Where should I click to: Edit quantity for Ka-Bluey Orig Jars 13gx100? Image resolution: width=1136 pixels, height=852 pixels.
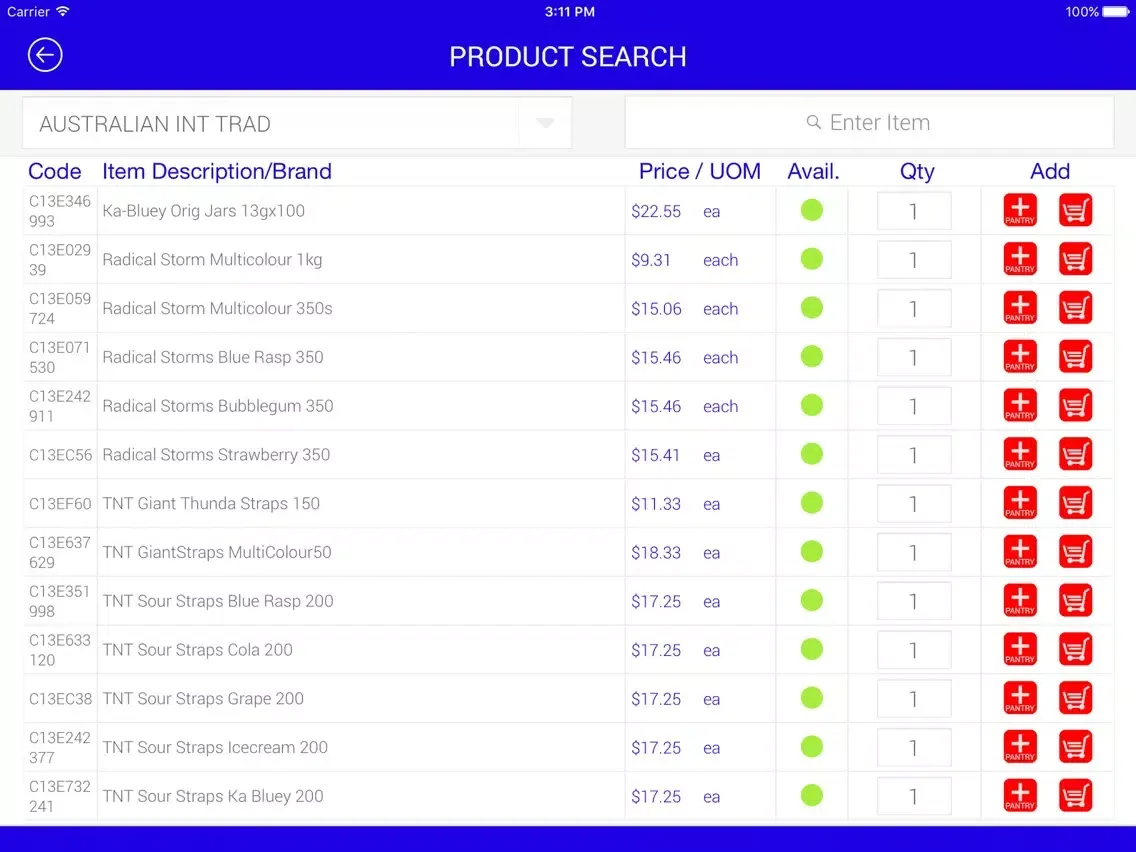(914, 211)
